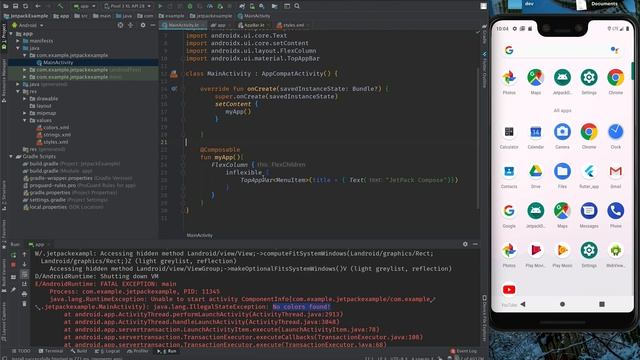The height and width of the screenshot is (360, 640).
Task: Clear console with the trash icon
Action: click(24, 304)
